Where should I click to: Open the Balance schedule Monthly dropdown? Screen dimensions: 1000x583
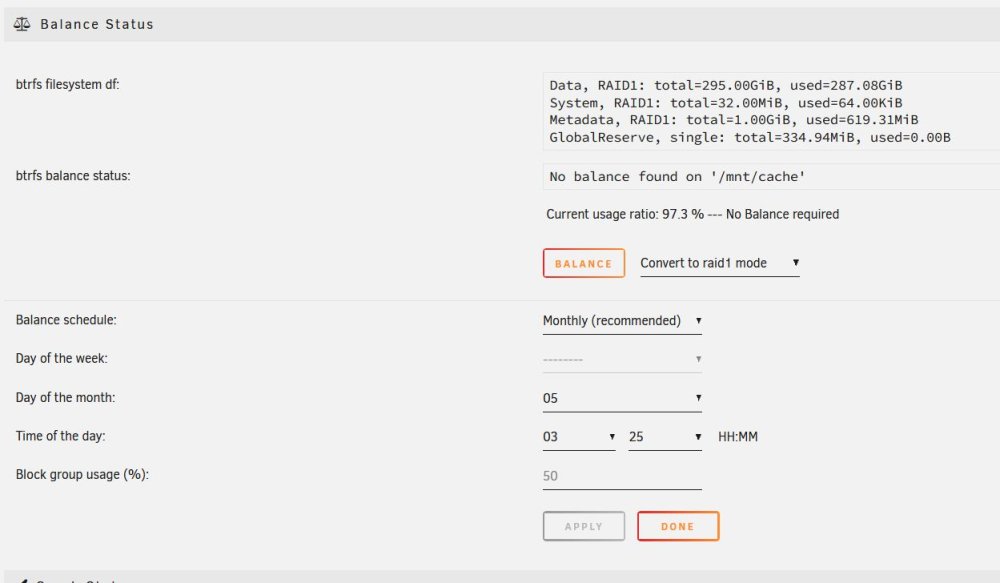pyautogui.click(x=622, y=321)
